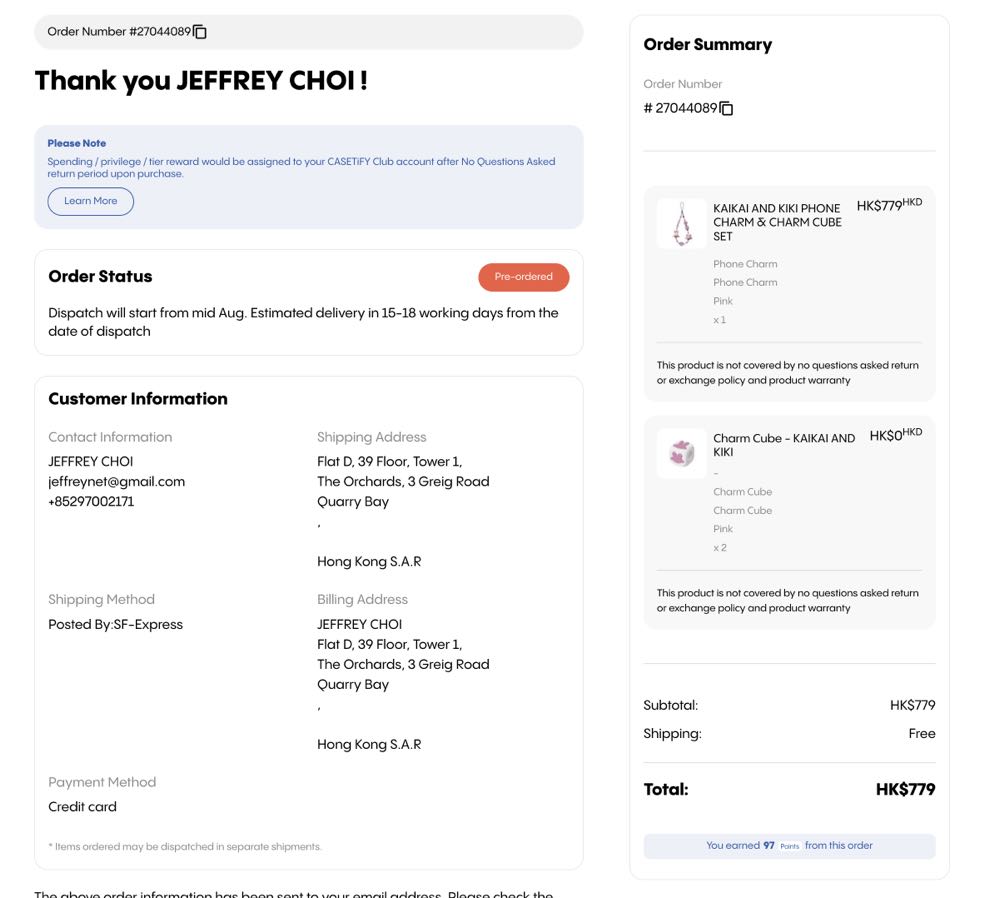Open the phone charm product thumbnail

pyautogui.click(x=682, y=223)
